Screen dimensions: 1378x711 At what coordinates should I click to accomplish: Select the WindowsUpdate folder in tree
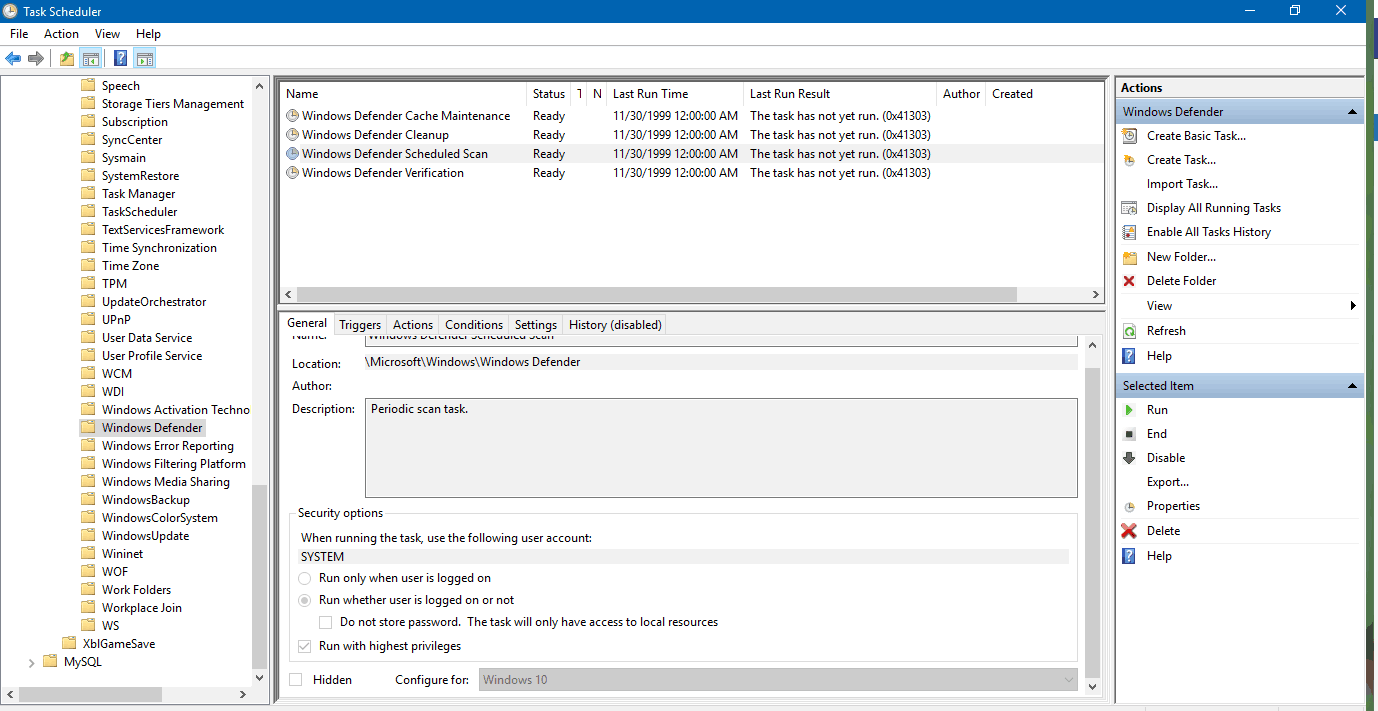[145, 536]
